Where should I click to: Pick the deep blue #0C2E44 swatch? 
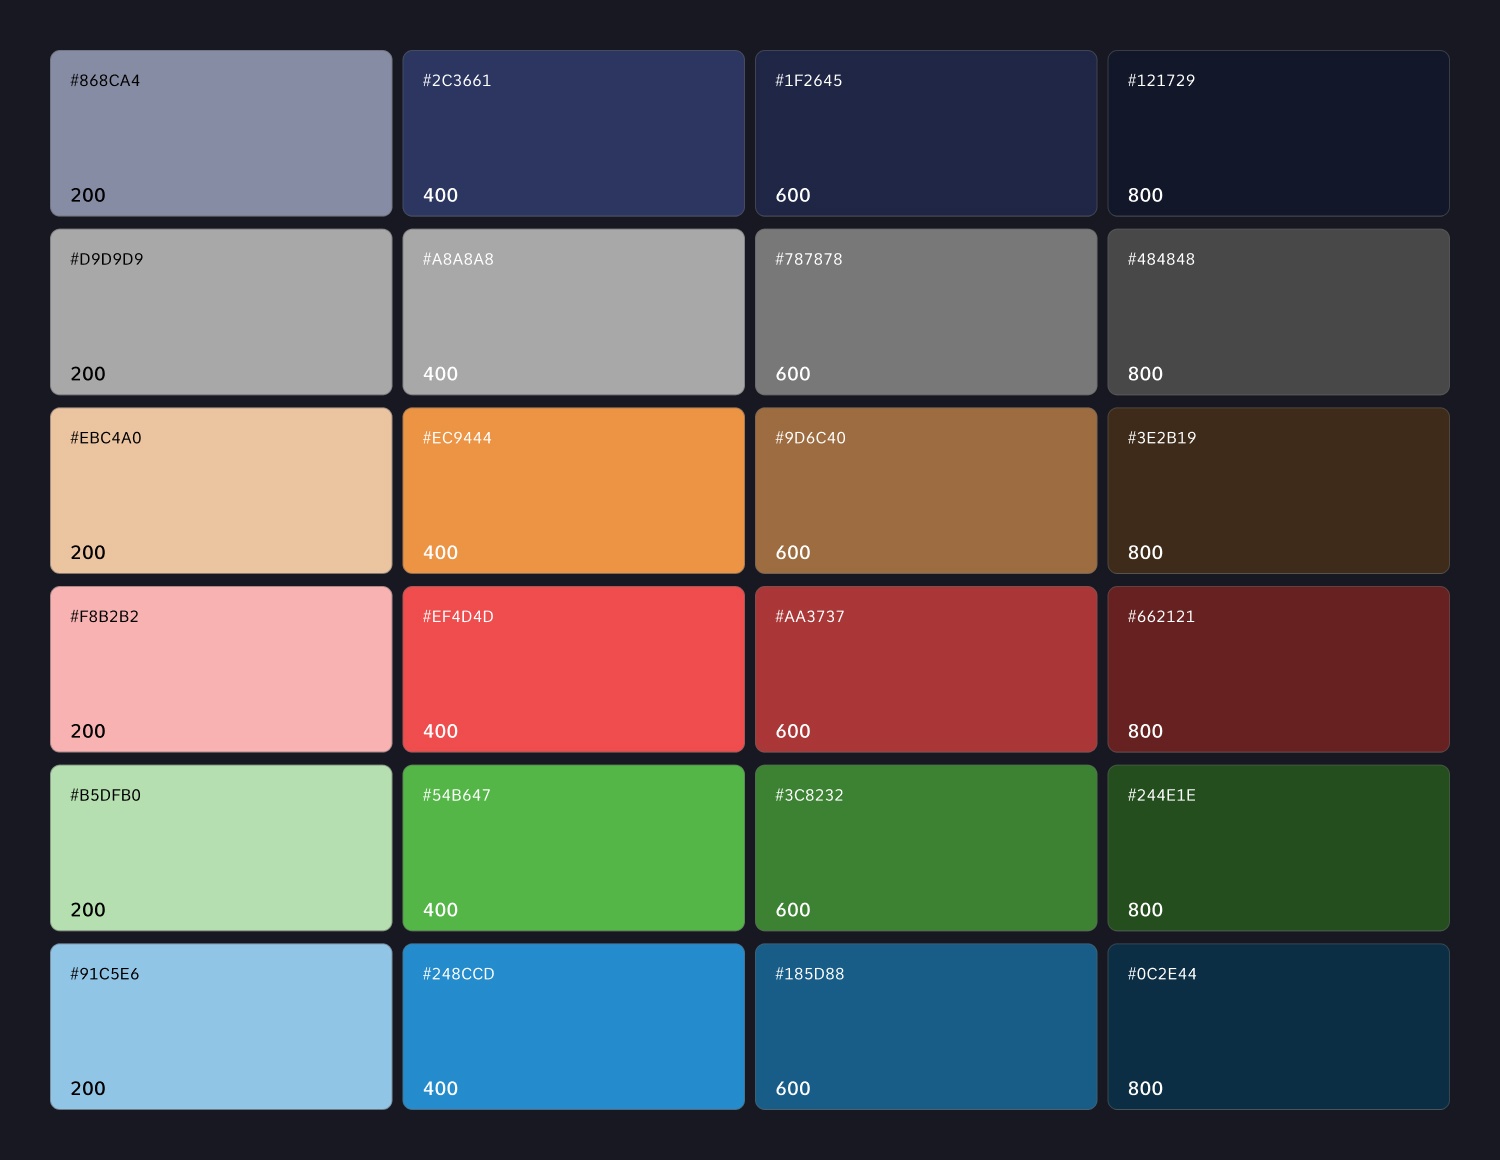1278,1026
